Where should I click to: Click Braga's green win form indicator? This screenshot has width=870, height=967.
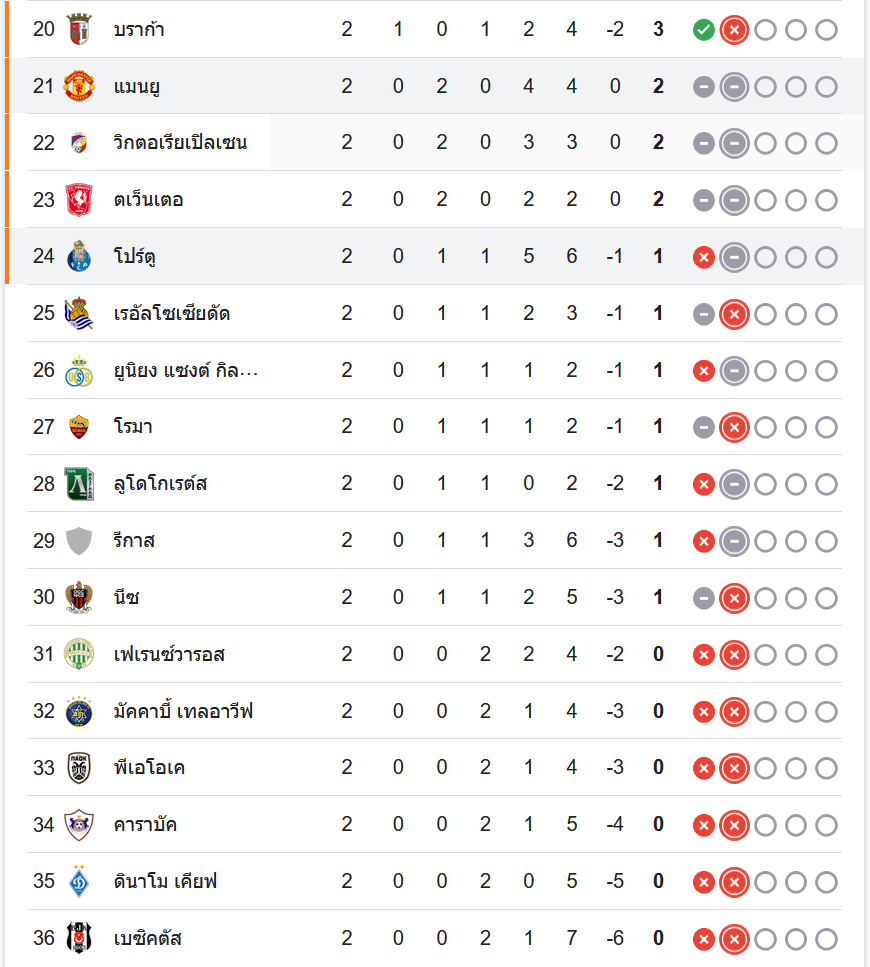pos(704,30)
